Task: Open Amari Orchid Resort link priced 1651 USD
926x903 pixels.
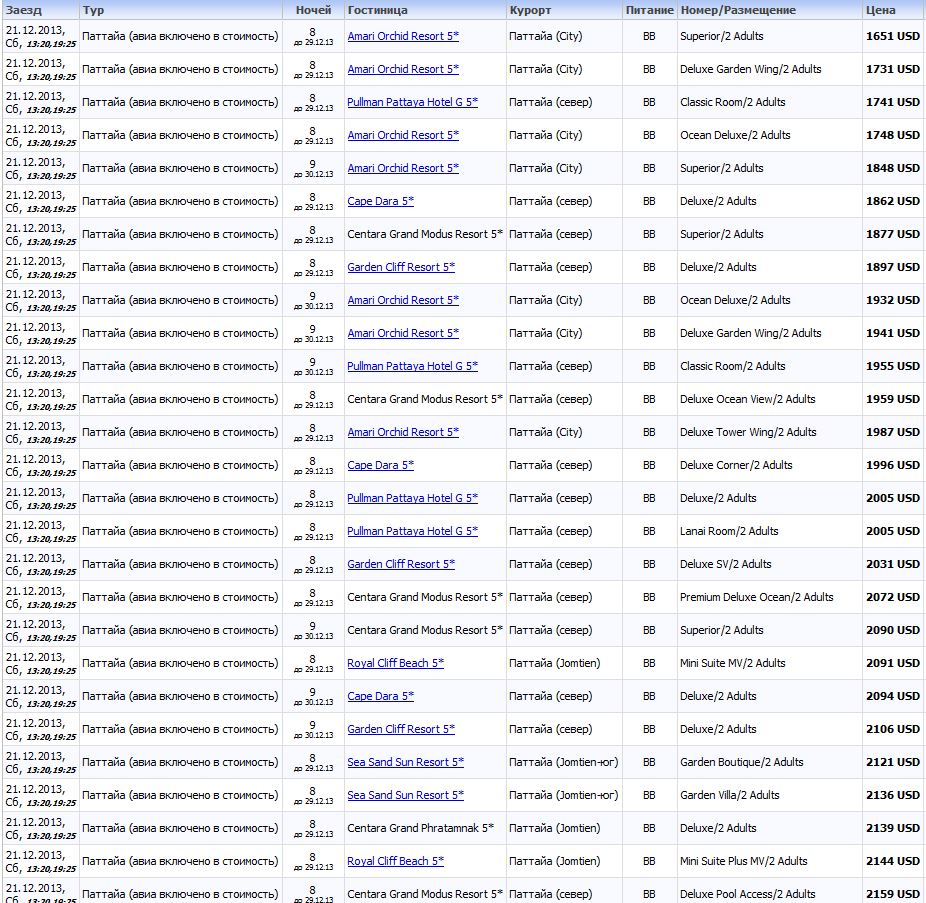Action: (x=403, y=36)
